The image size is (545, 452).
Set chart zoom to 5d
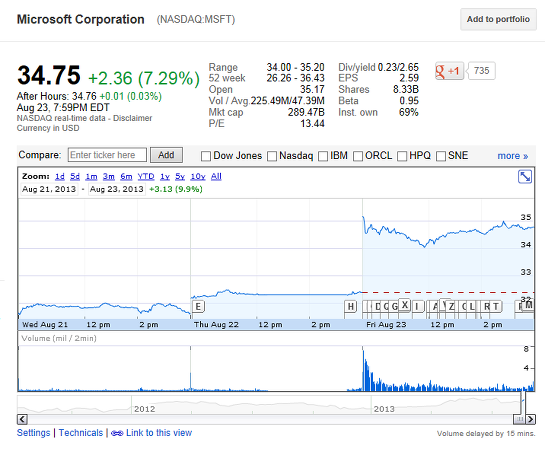(75, 177)
